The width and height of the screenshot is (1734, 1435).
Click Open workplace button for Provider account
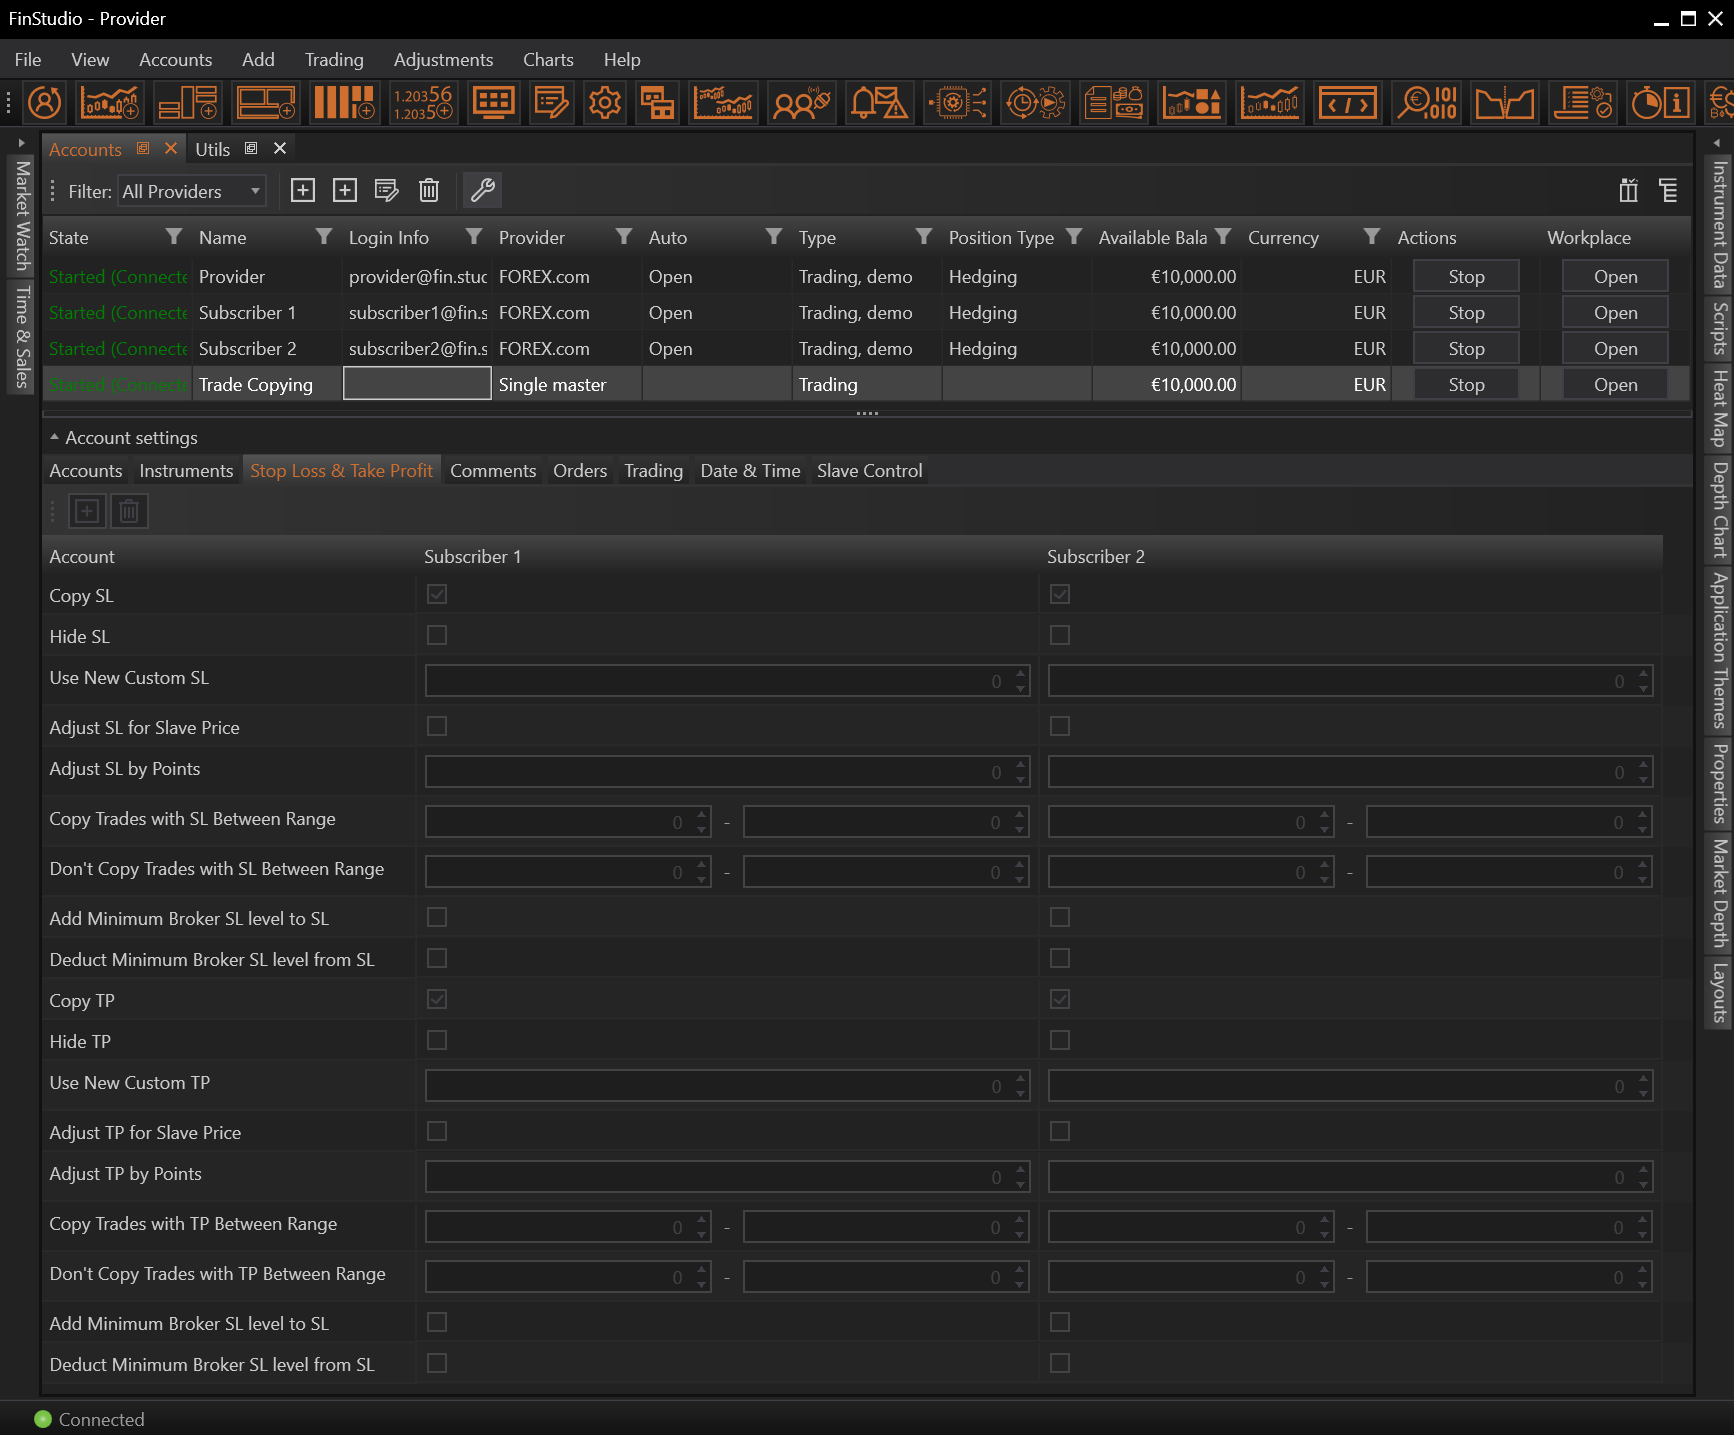click(x=1615, y=277)
